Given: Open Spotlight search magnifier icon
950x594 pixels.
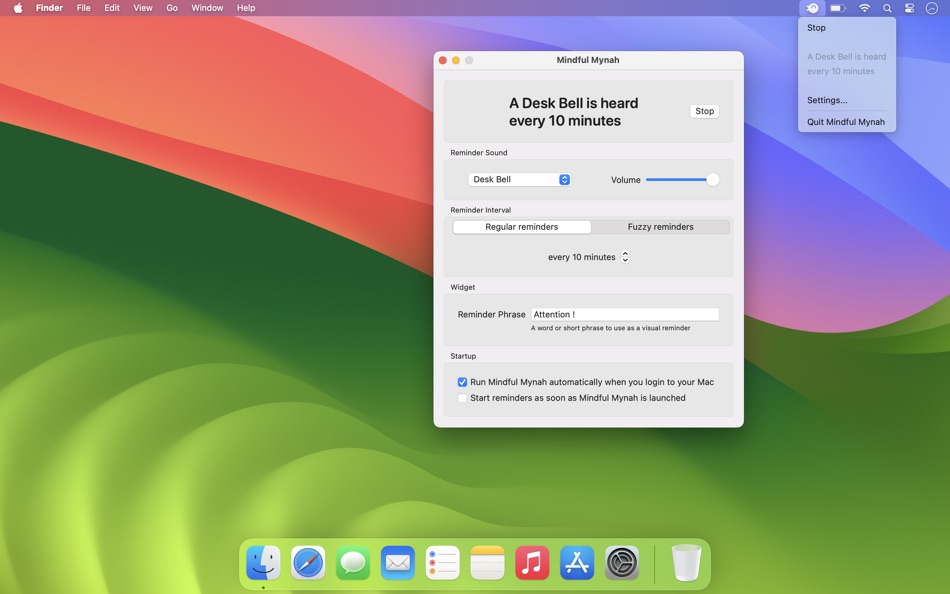Looking at the screenshot, I should coord(887,8).
